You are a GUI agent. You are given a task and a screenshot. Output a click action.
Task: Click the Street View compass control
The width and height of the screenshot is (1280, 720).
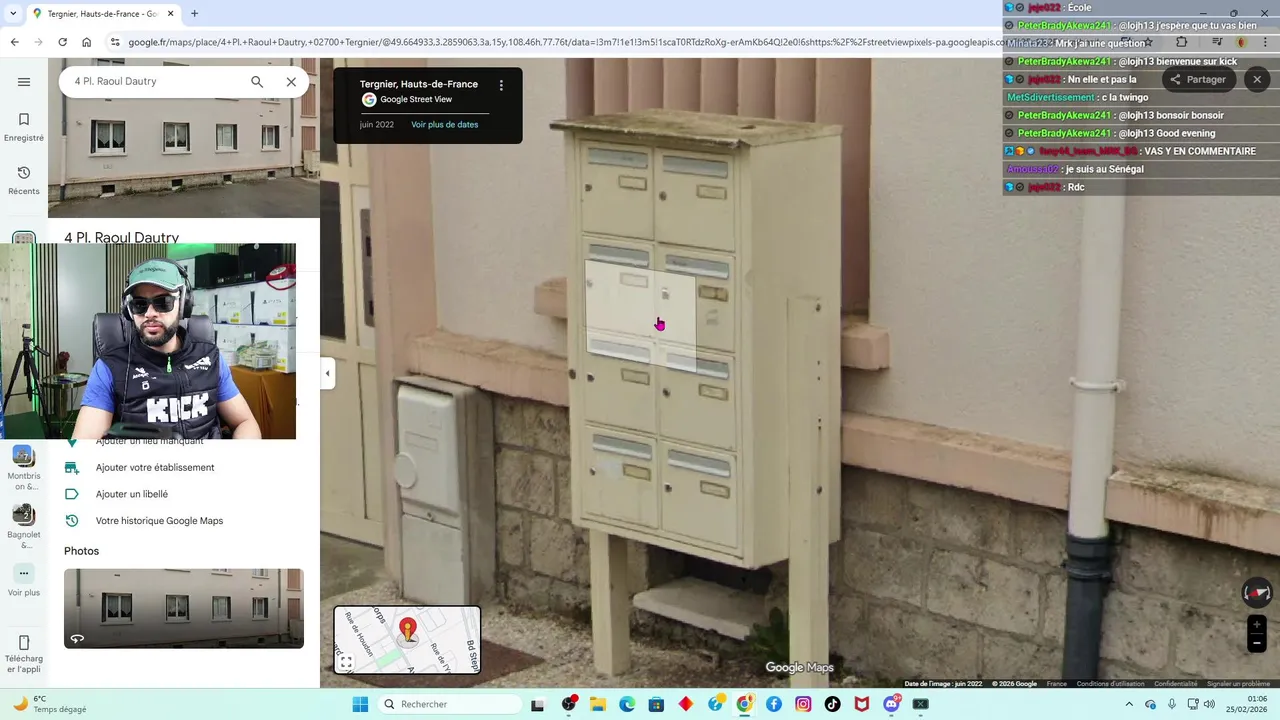(1257, 593)
